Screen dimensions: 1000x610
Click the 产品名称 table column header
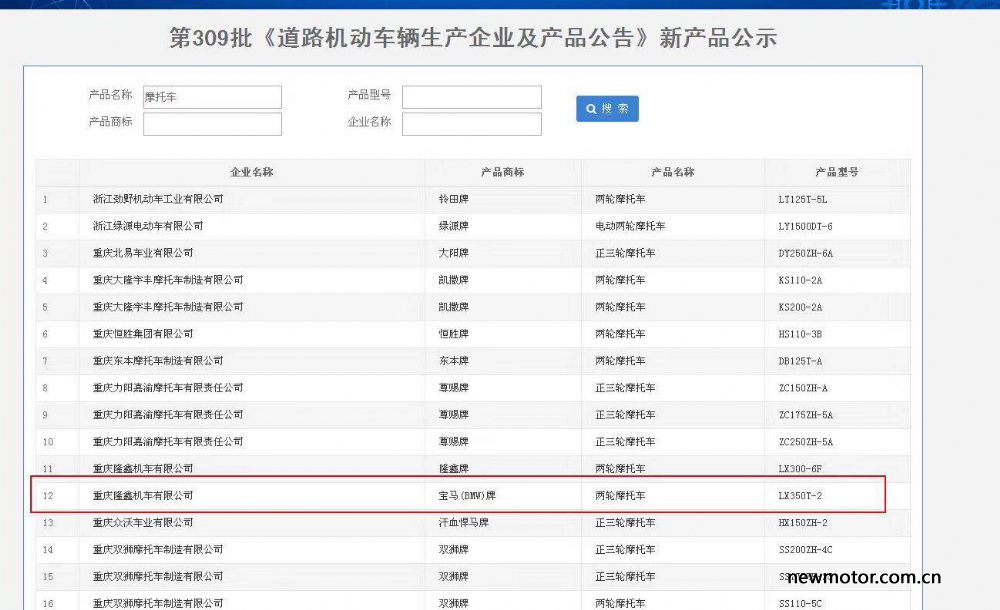pyautogui.click(x=673, y=172)
